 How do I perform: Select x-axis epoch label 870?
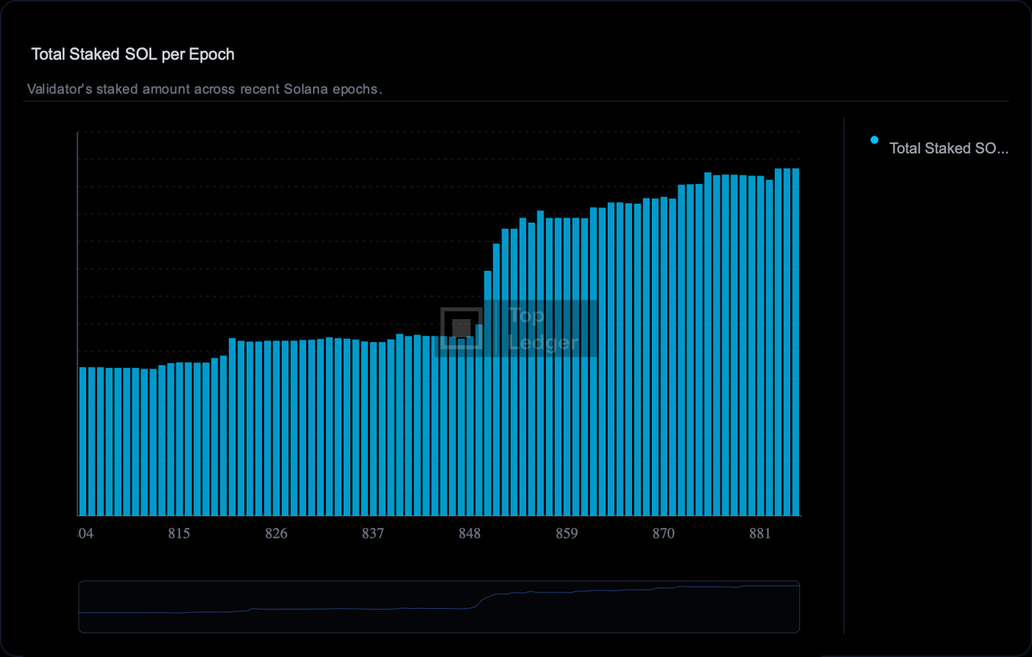(664, 534)
